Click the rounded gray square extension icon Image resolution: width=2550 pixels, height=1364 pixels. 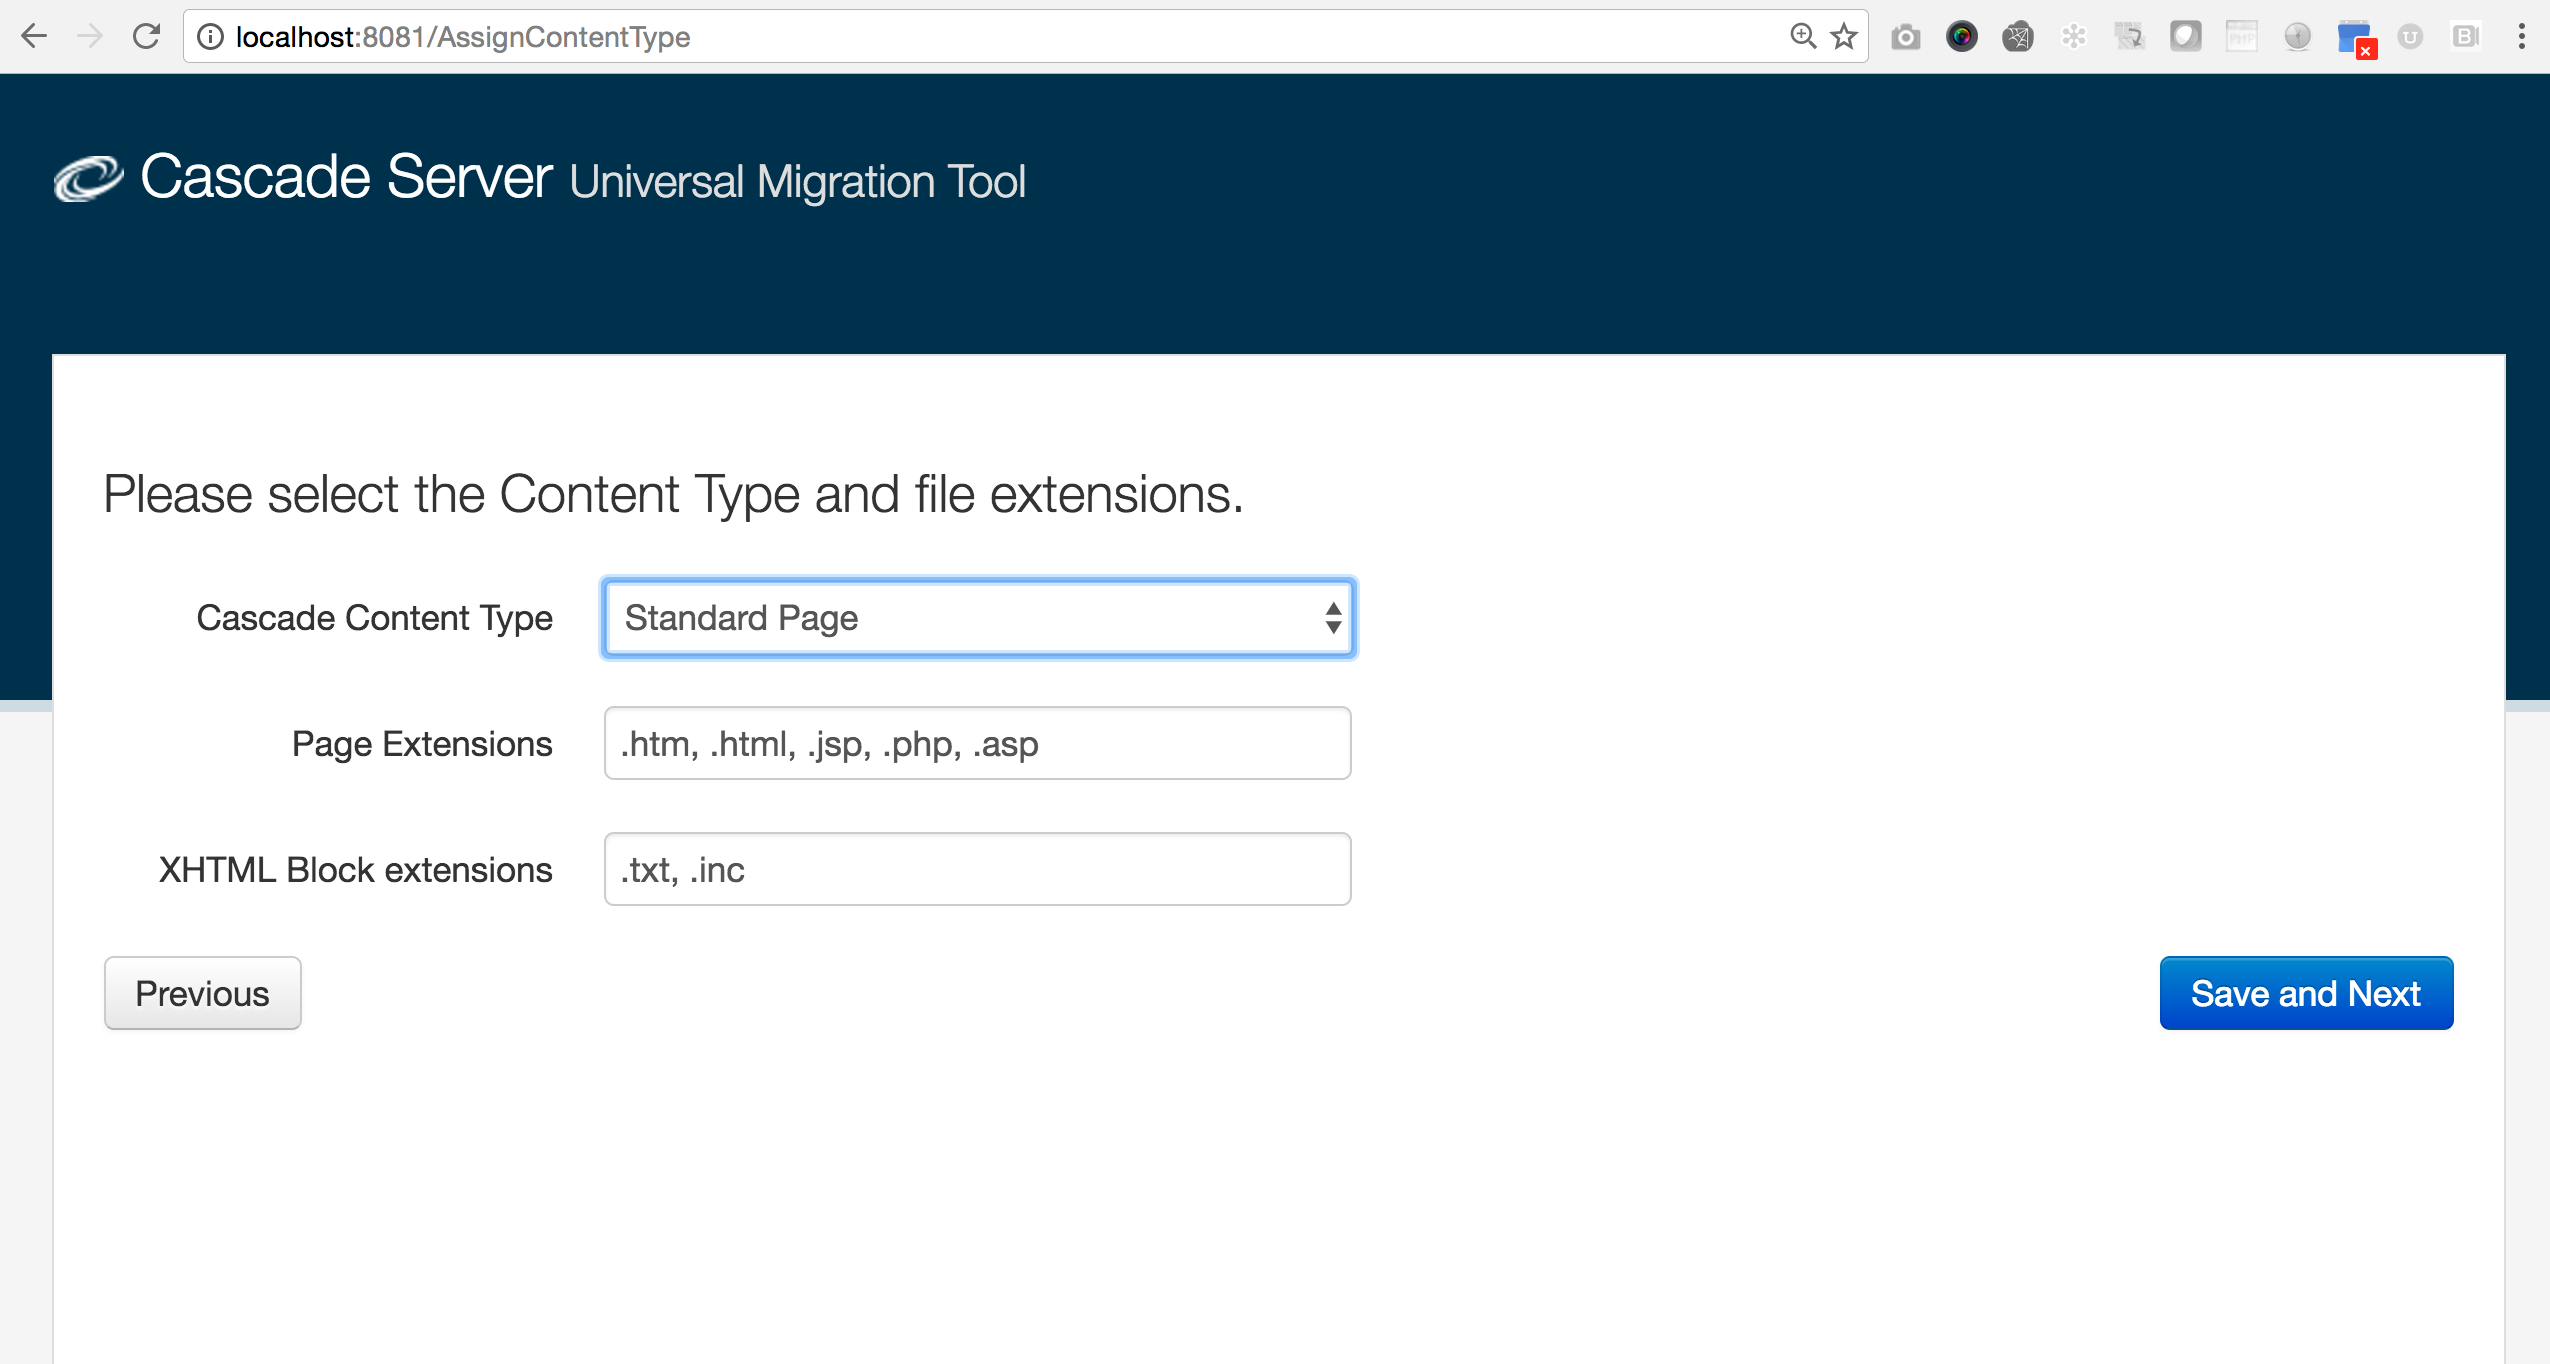pyautogui.click(x=2186, y=37)
